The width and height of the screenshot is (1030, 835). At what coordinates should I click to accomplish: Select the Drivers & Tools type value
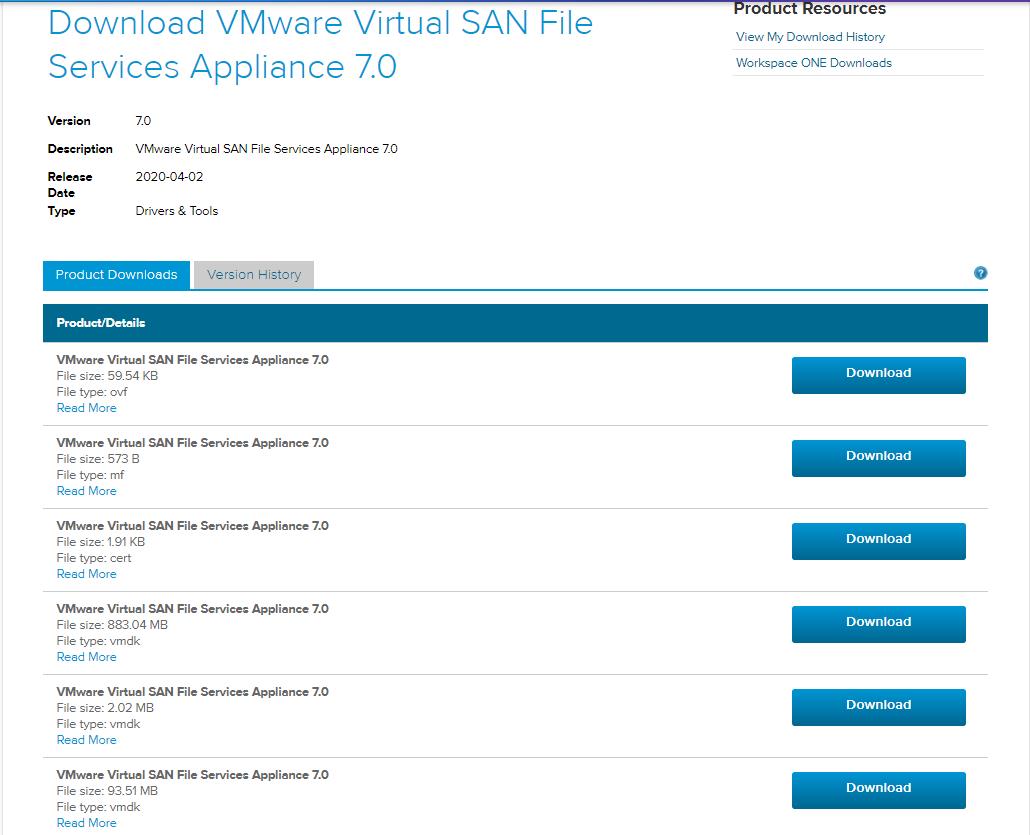pyautogui.click(x=176, y=211)
